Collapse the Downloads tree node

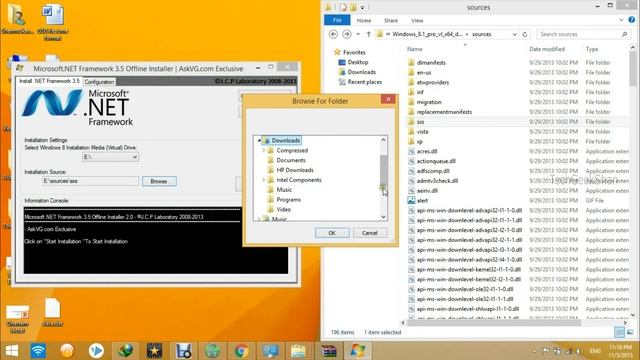[259, 140]
